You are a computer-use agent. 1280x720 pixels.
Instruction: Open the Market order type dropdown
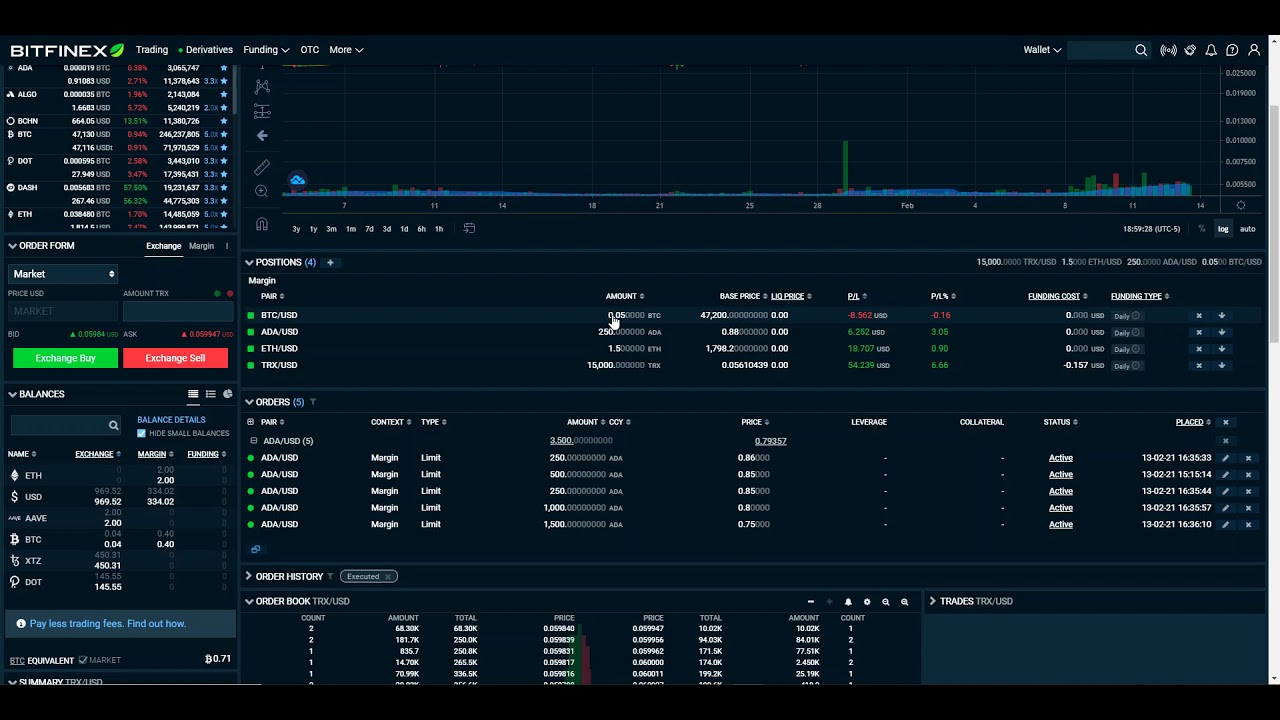[64, 274]
